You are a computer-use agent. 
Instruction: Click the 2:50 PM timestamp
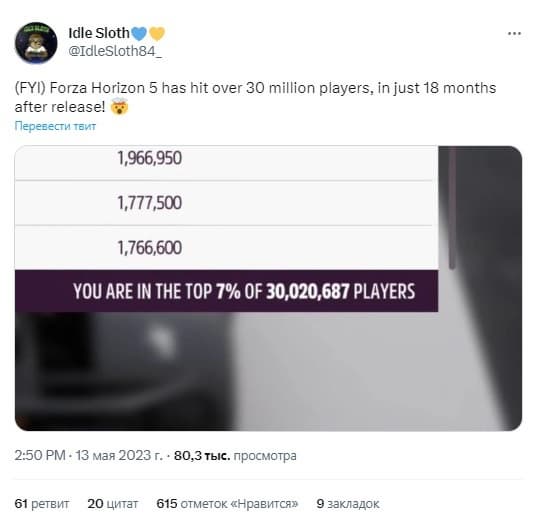(40, 455)
